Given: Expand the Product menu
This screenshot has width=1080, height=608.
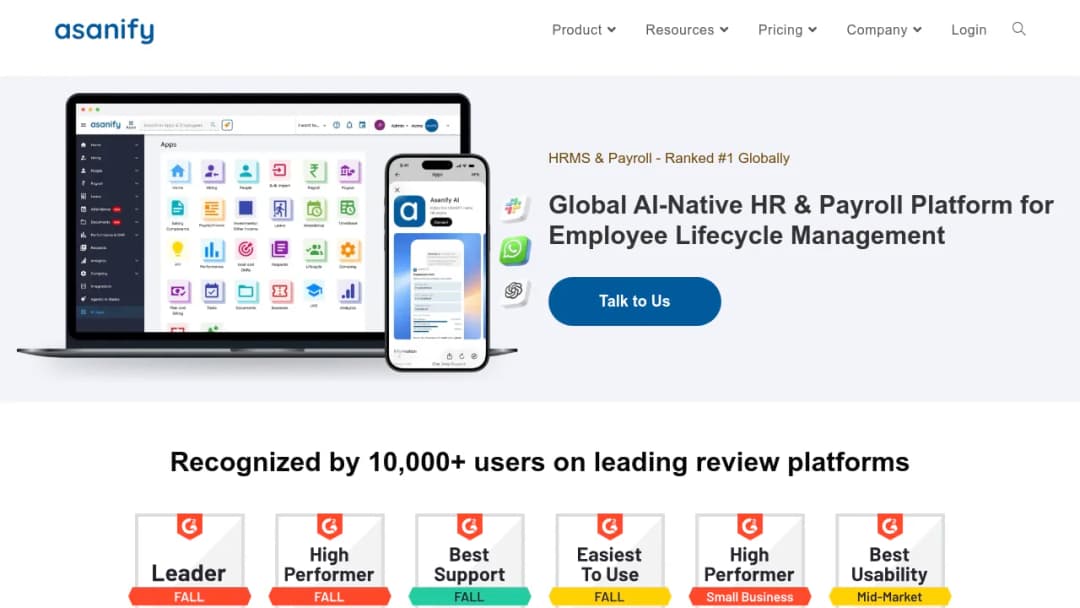Looking at the screenshot, I should (x=584, y=30).
